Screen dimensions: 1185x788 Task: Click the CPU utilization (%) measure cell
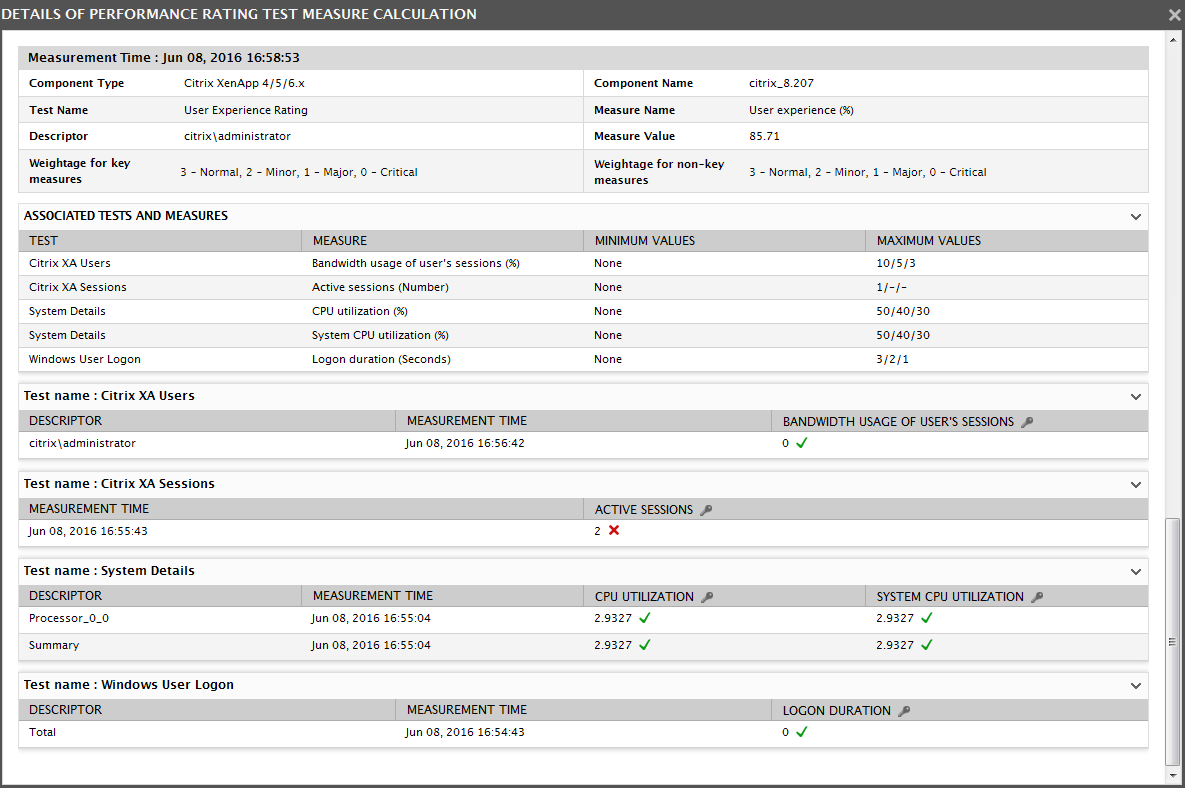pyautogui.click(x=360, y=311)
